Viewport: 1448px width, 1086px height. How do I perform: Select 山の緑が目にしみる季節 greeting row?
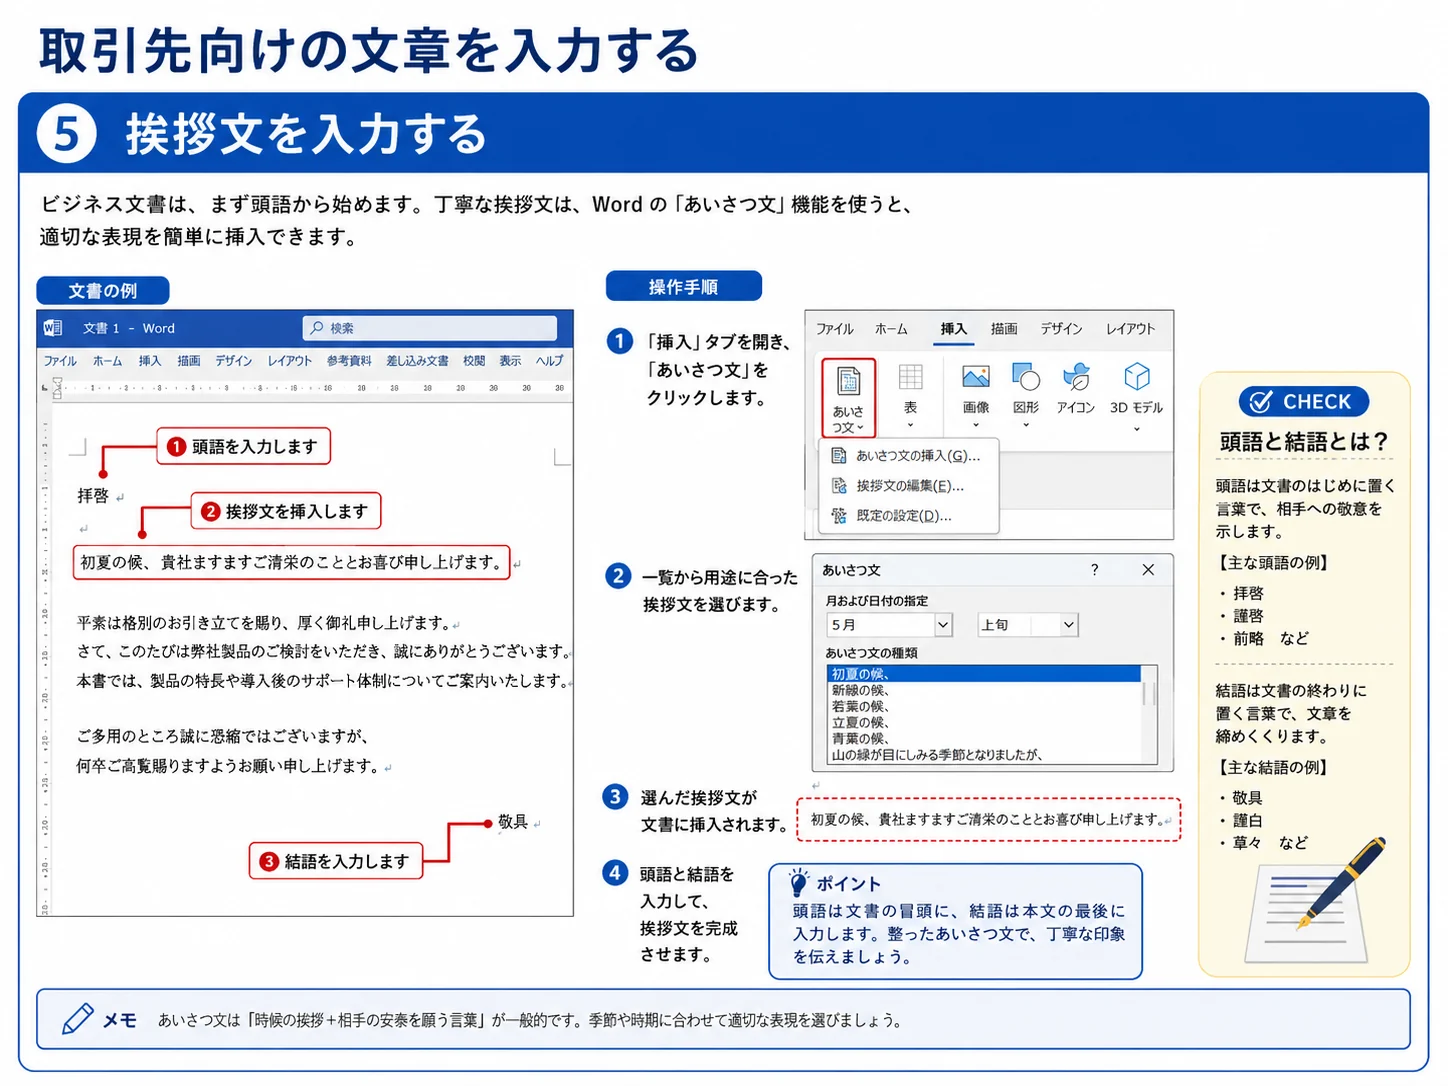[x=984, y=755]
